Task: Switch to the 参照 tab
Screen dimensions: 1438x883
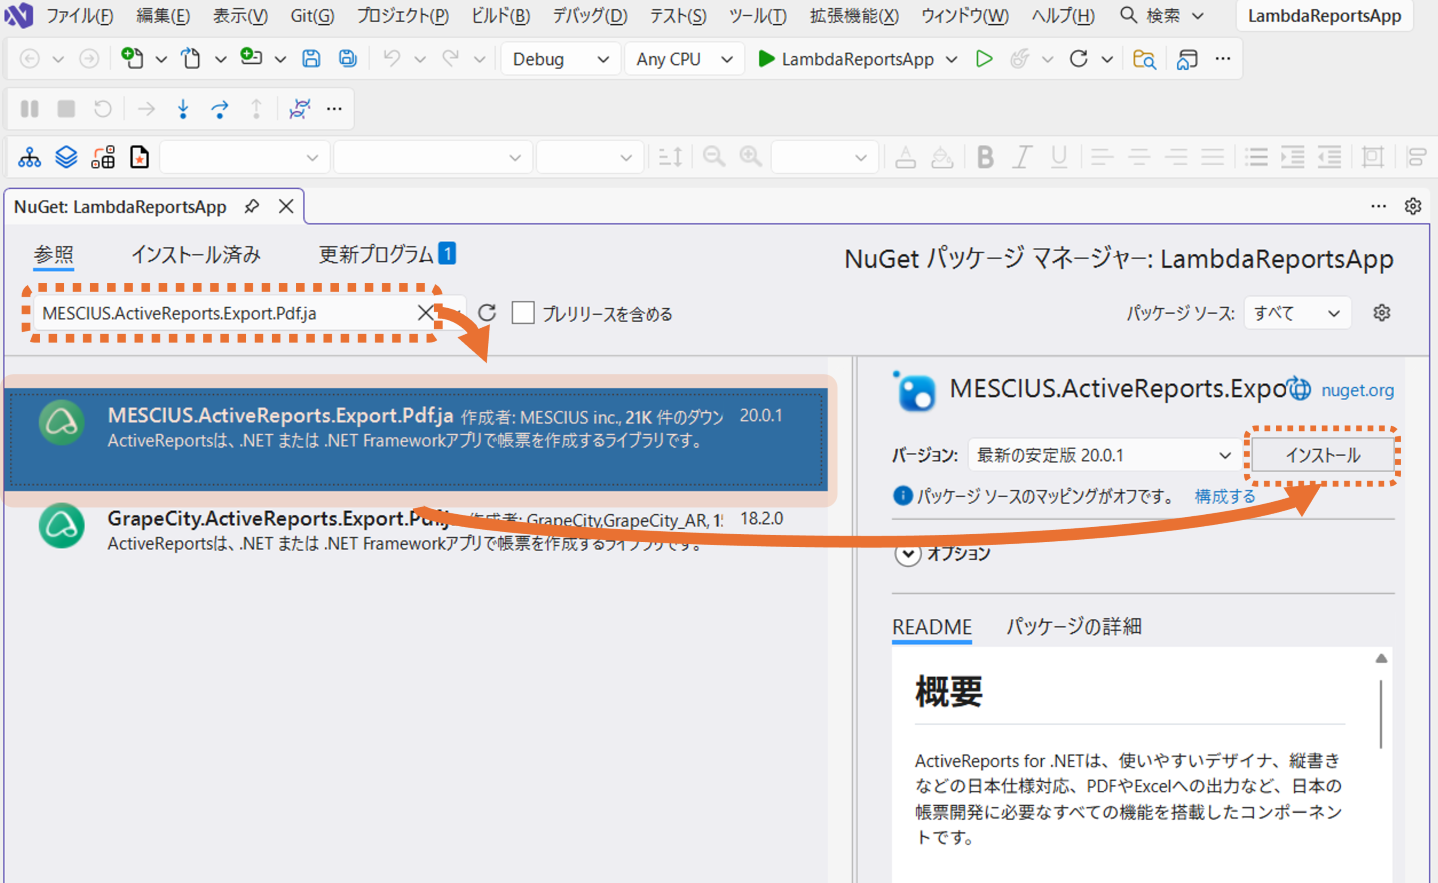Action: (54, 255)
